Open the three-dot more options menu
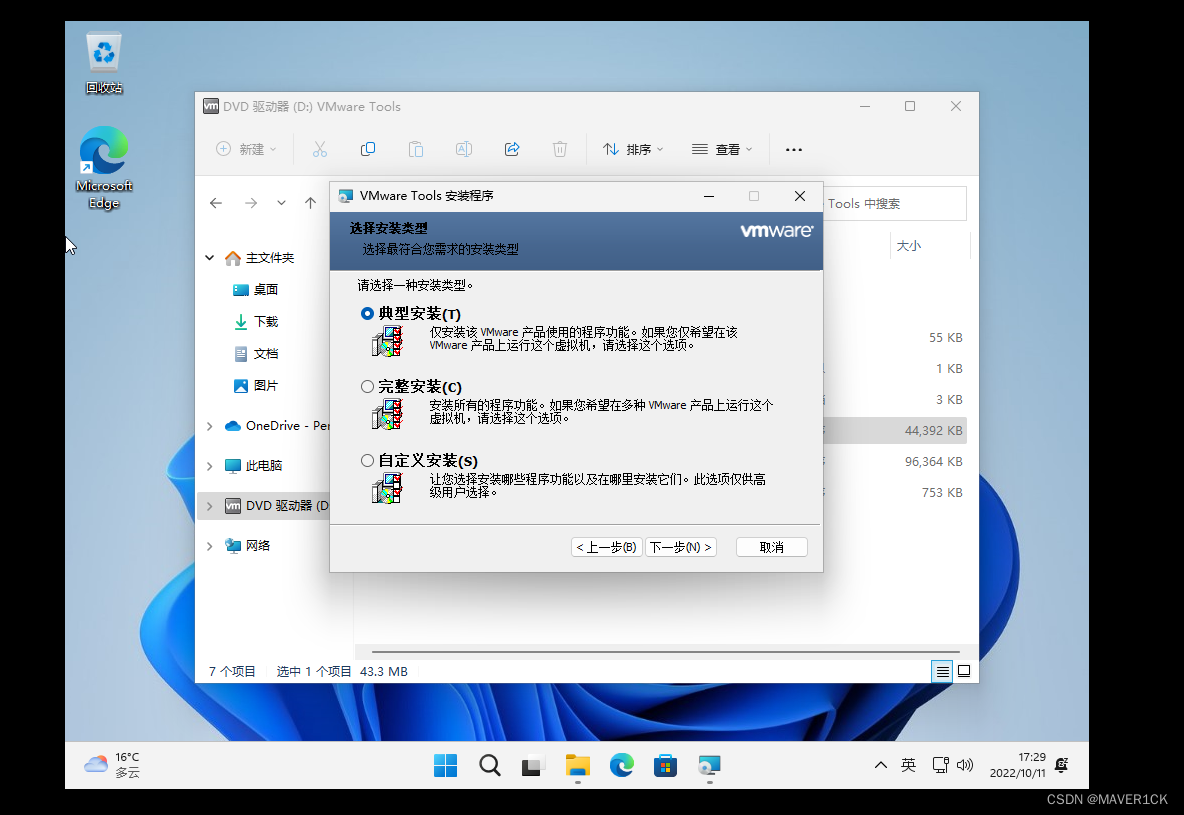 (794, 150)
